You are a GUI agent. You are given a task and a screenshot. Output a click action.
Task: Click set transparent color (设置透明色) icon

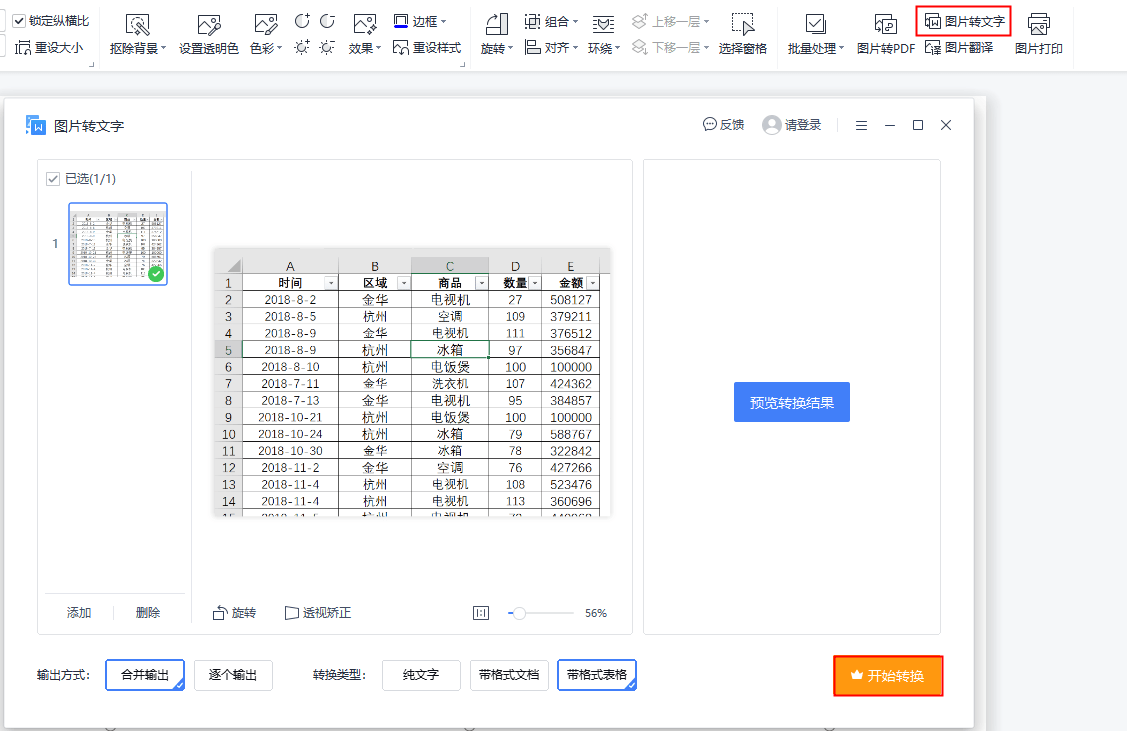point(208,25)
